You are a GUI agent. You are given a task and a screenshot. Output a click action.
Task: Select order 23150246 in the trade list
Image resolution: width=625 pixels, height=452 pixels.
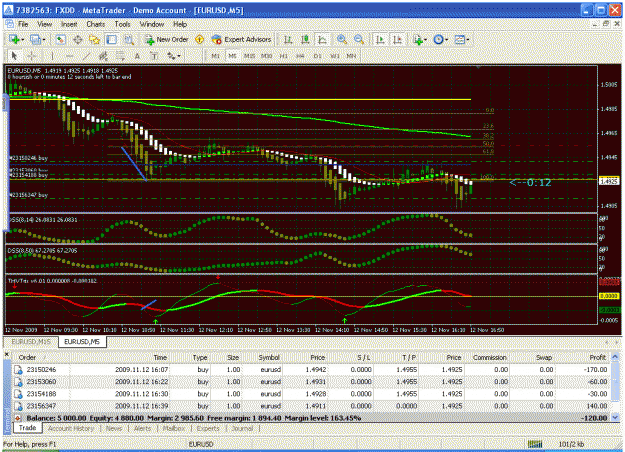click(311, 369)
